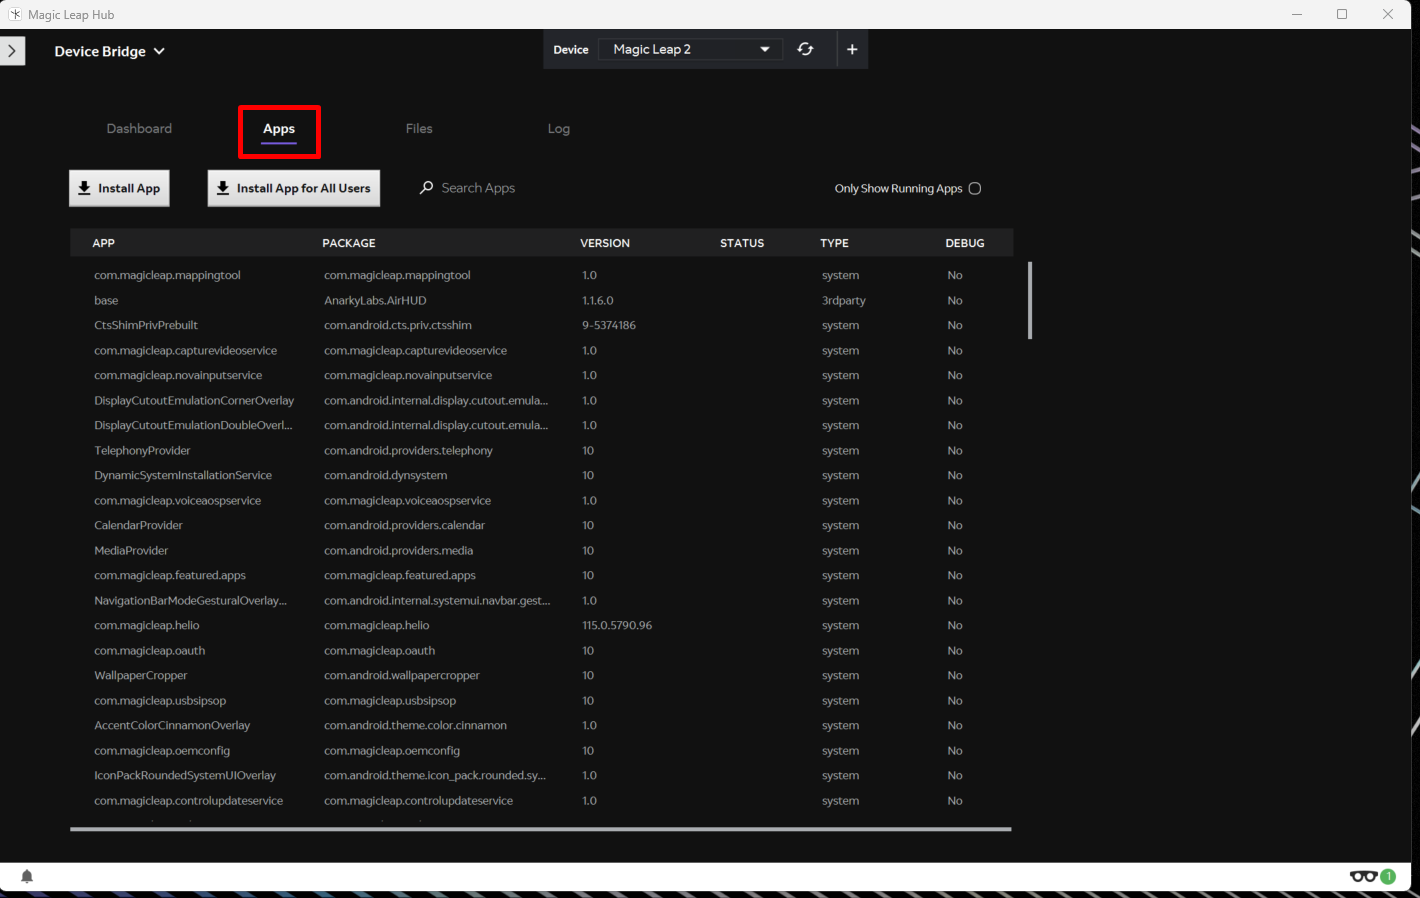Image resolution: width=1420 pixels, height=898 pixels.
Task: Click the 3rdparty type cell
Action: pyautogui.click(x=844, y=300)
